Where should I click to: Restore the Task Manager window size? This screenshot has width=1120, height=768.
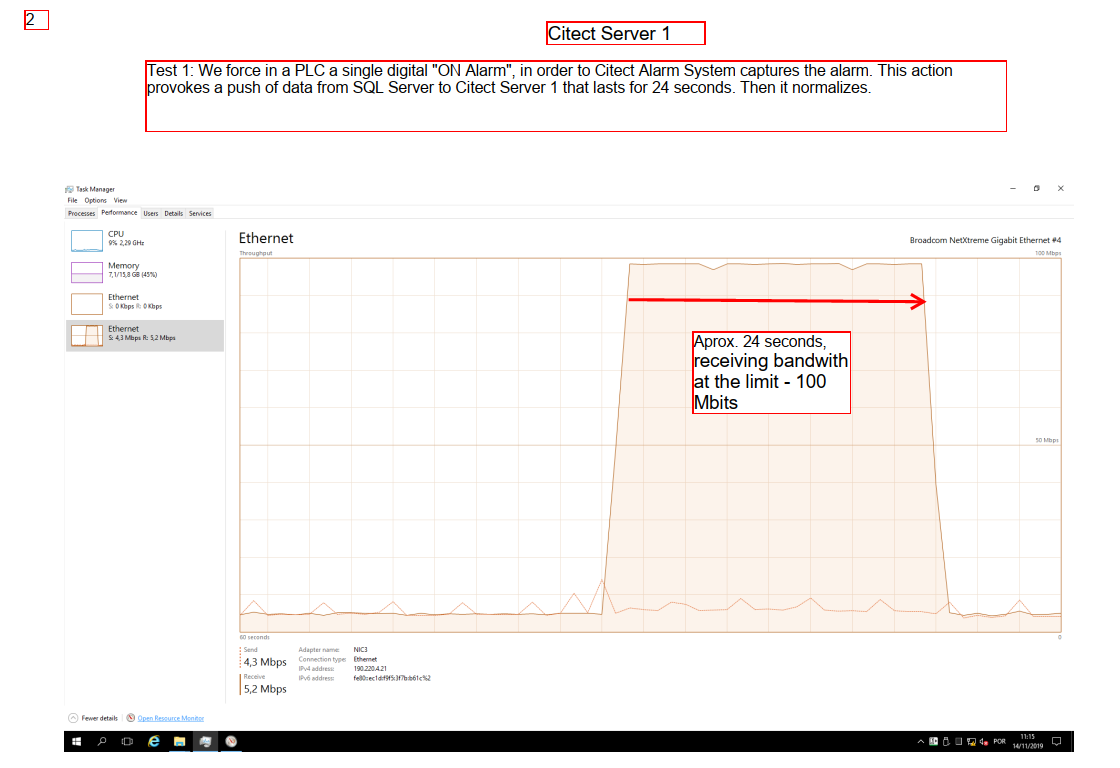tap(1036, 189)
